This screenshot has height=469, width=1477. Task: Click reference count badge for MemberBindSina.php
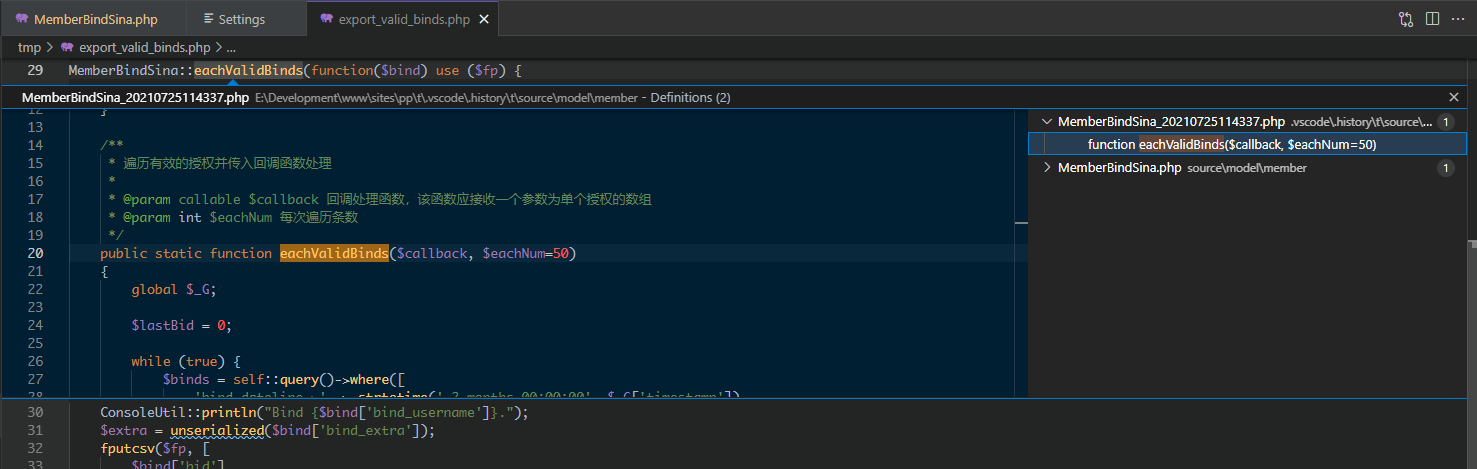tap(1445, 168)
